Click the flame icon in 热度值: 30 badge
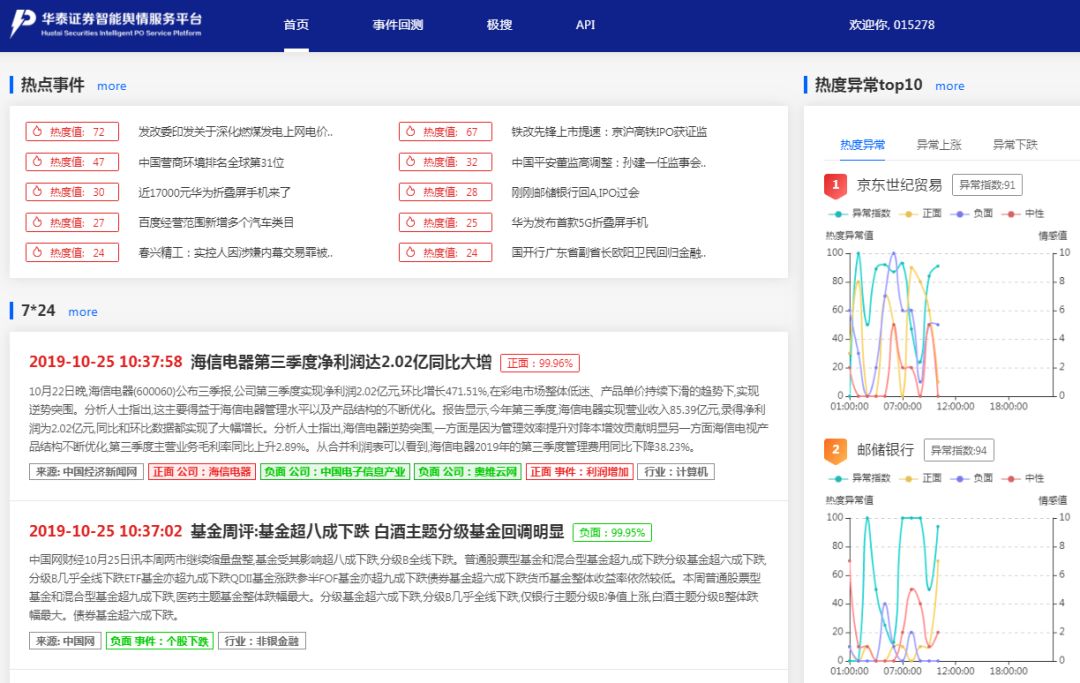Screen dimensions: 1080x683 pos(37,191)
